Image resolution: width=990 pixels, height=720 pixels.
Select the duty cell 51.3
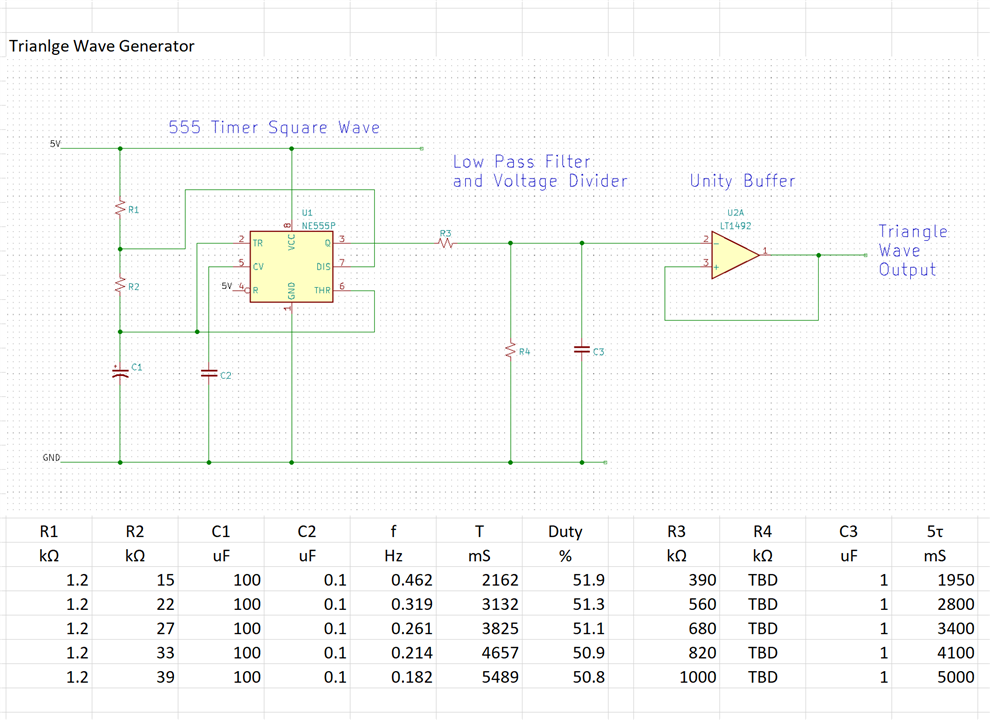coord(565,604)
